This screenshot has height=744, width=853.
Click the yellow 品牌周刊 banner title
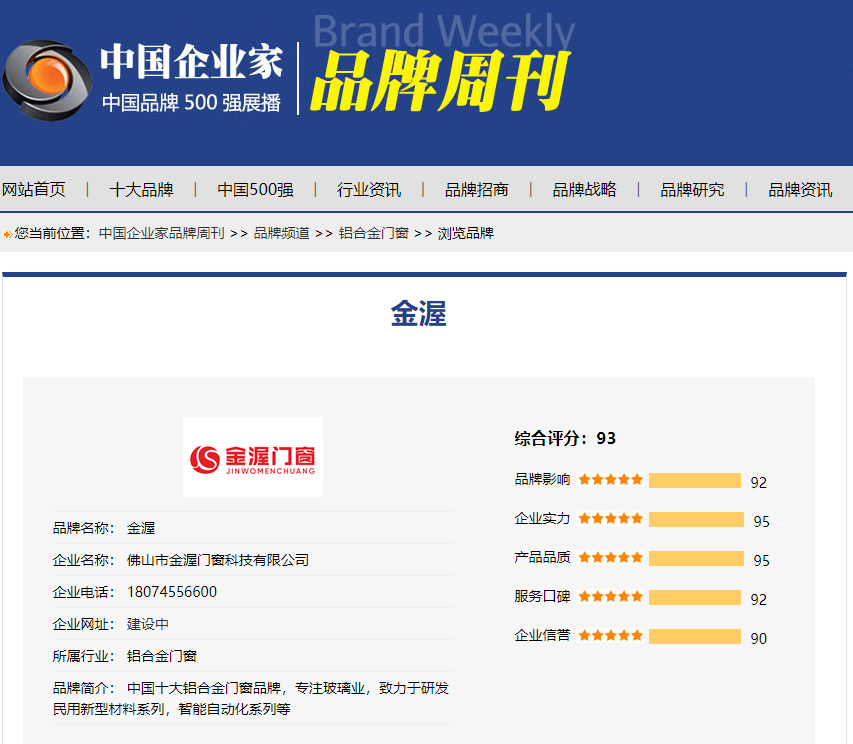440,81
